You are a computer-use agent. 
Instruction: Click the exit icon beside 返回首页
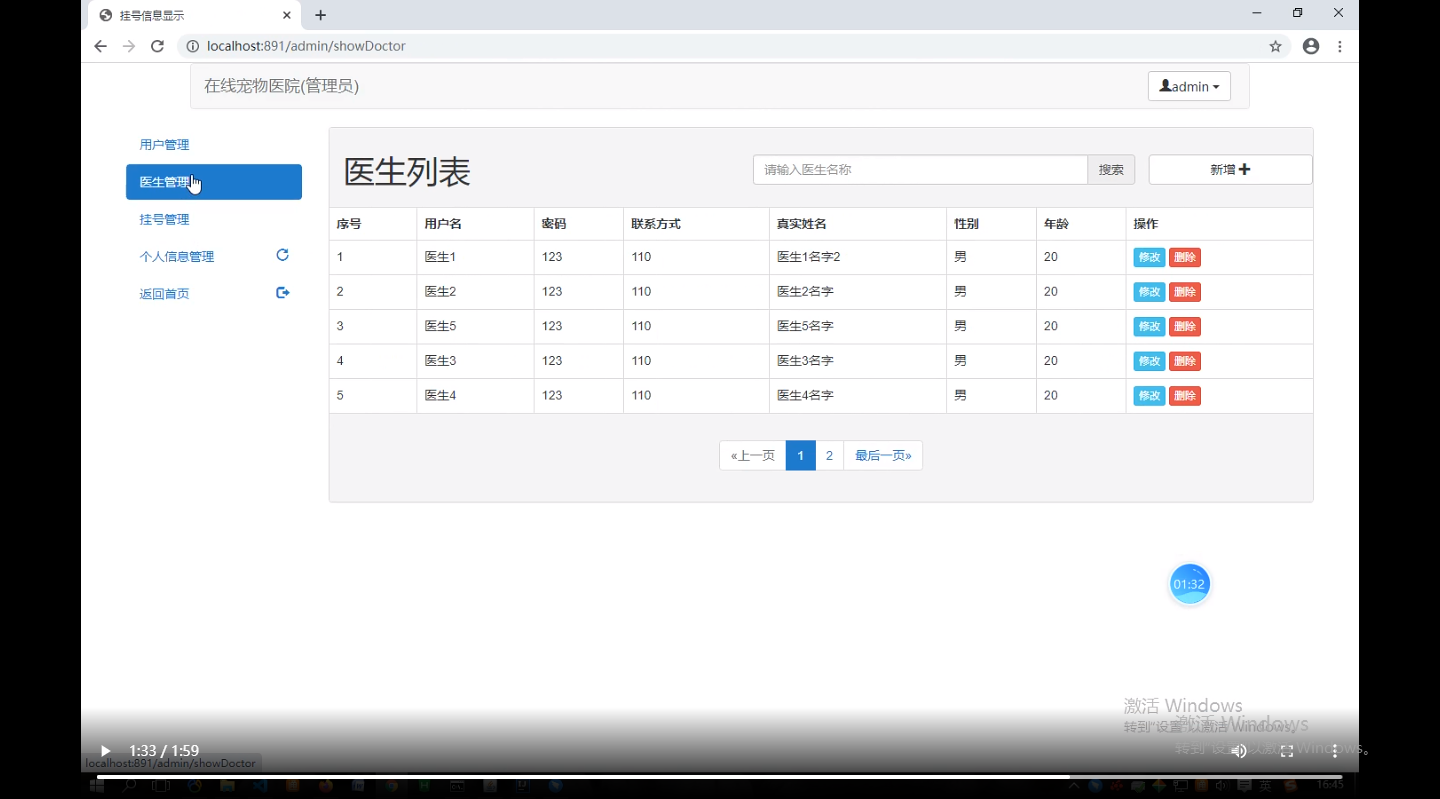[x=283, y=292]
